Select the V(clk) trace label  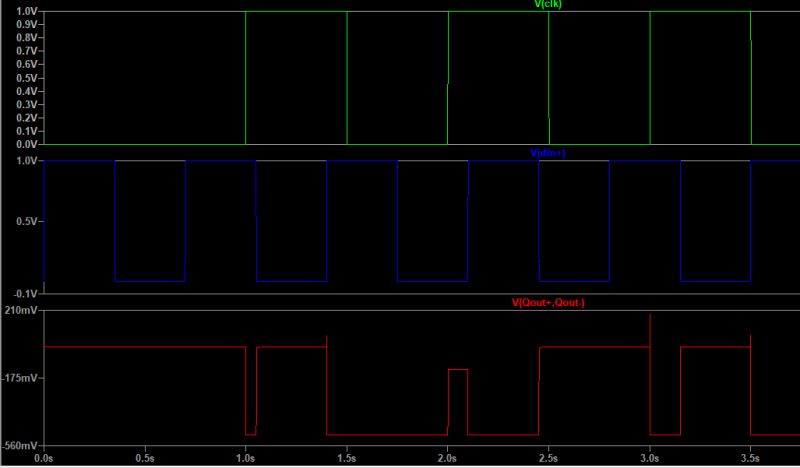click(548, 4)
